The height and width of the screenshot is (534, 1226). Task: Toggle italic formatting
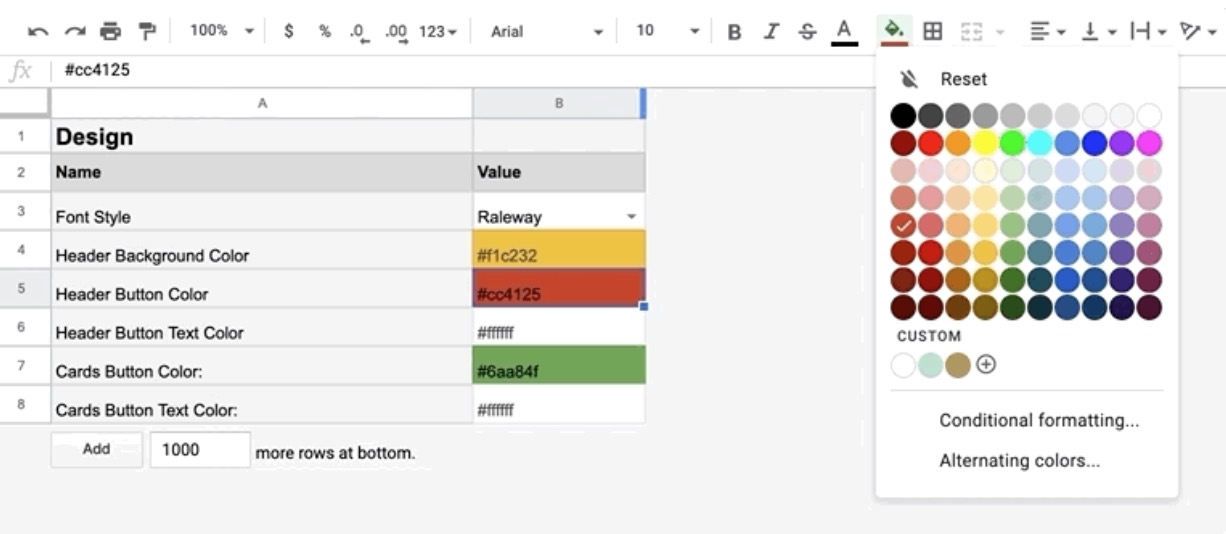tap(770, 32)
